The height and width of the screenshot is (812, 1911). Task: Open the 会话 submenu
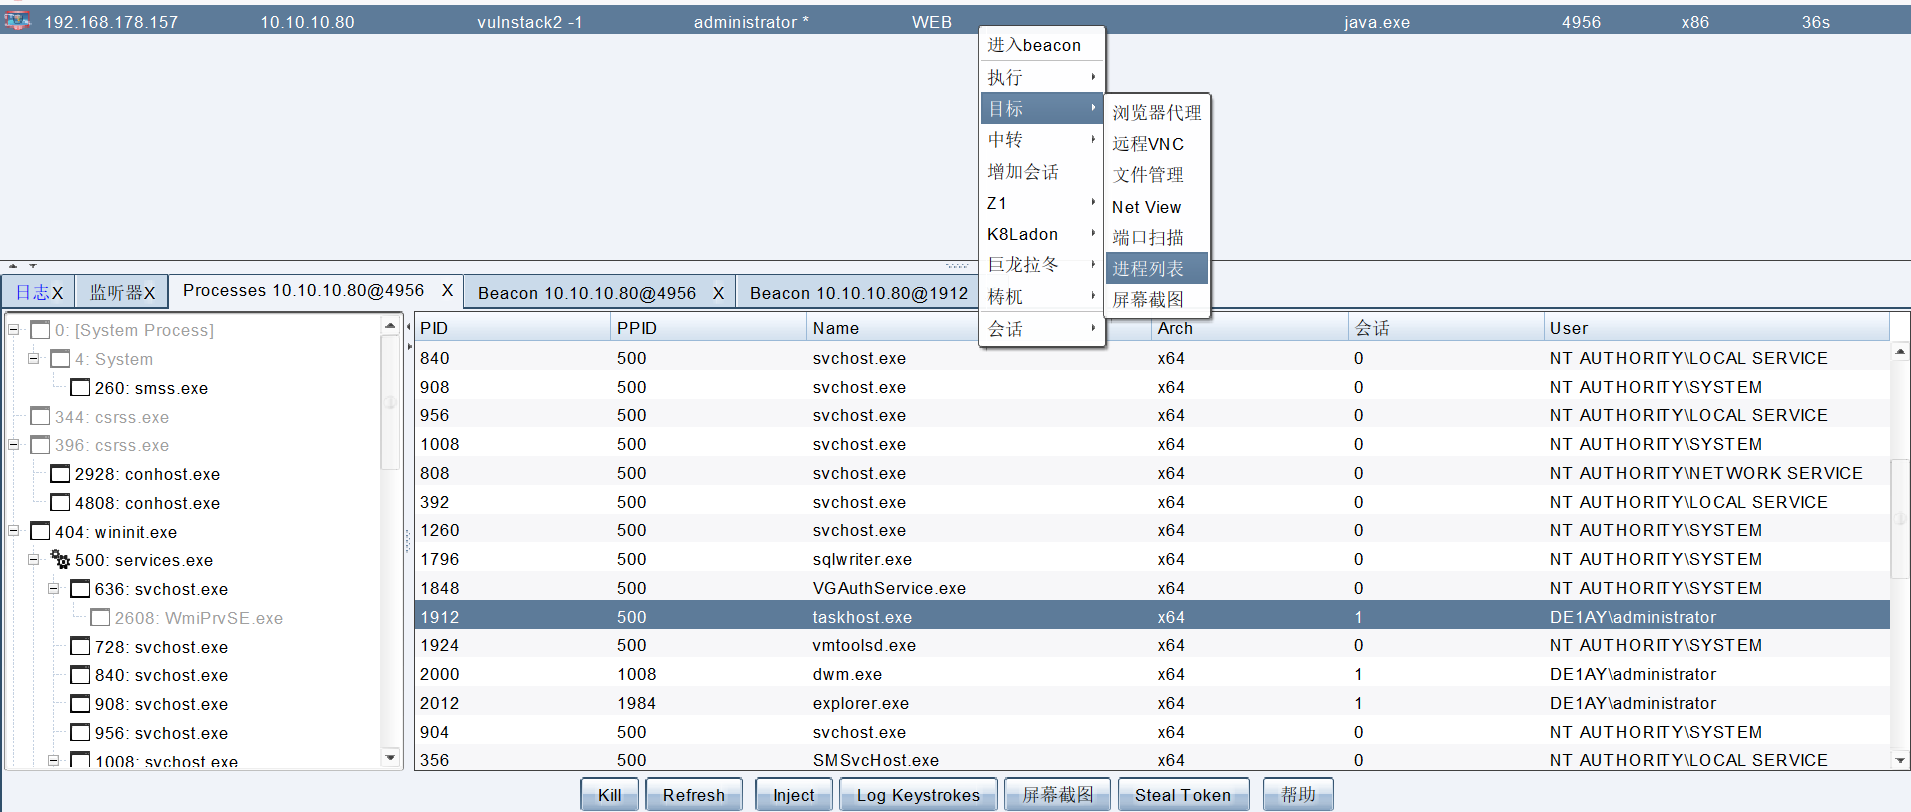pyautogui.click(x=1042, y=329)
